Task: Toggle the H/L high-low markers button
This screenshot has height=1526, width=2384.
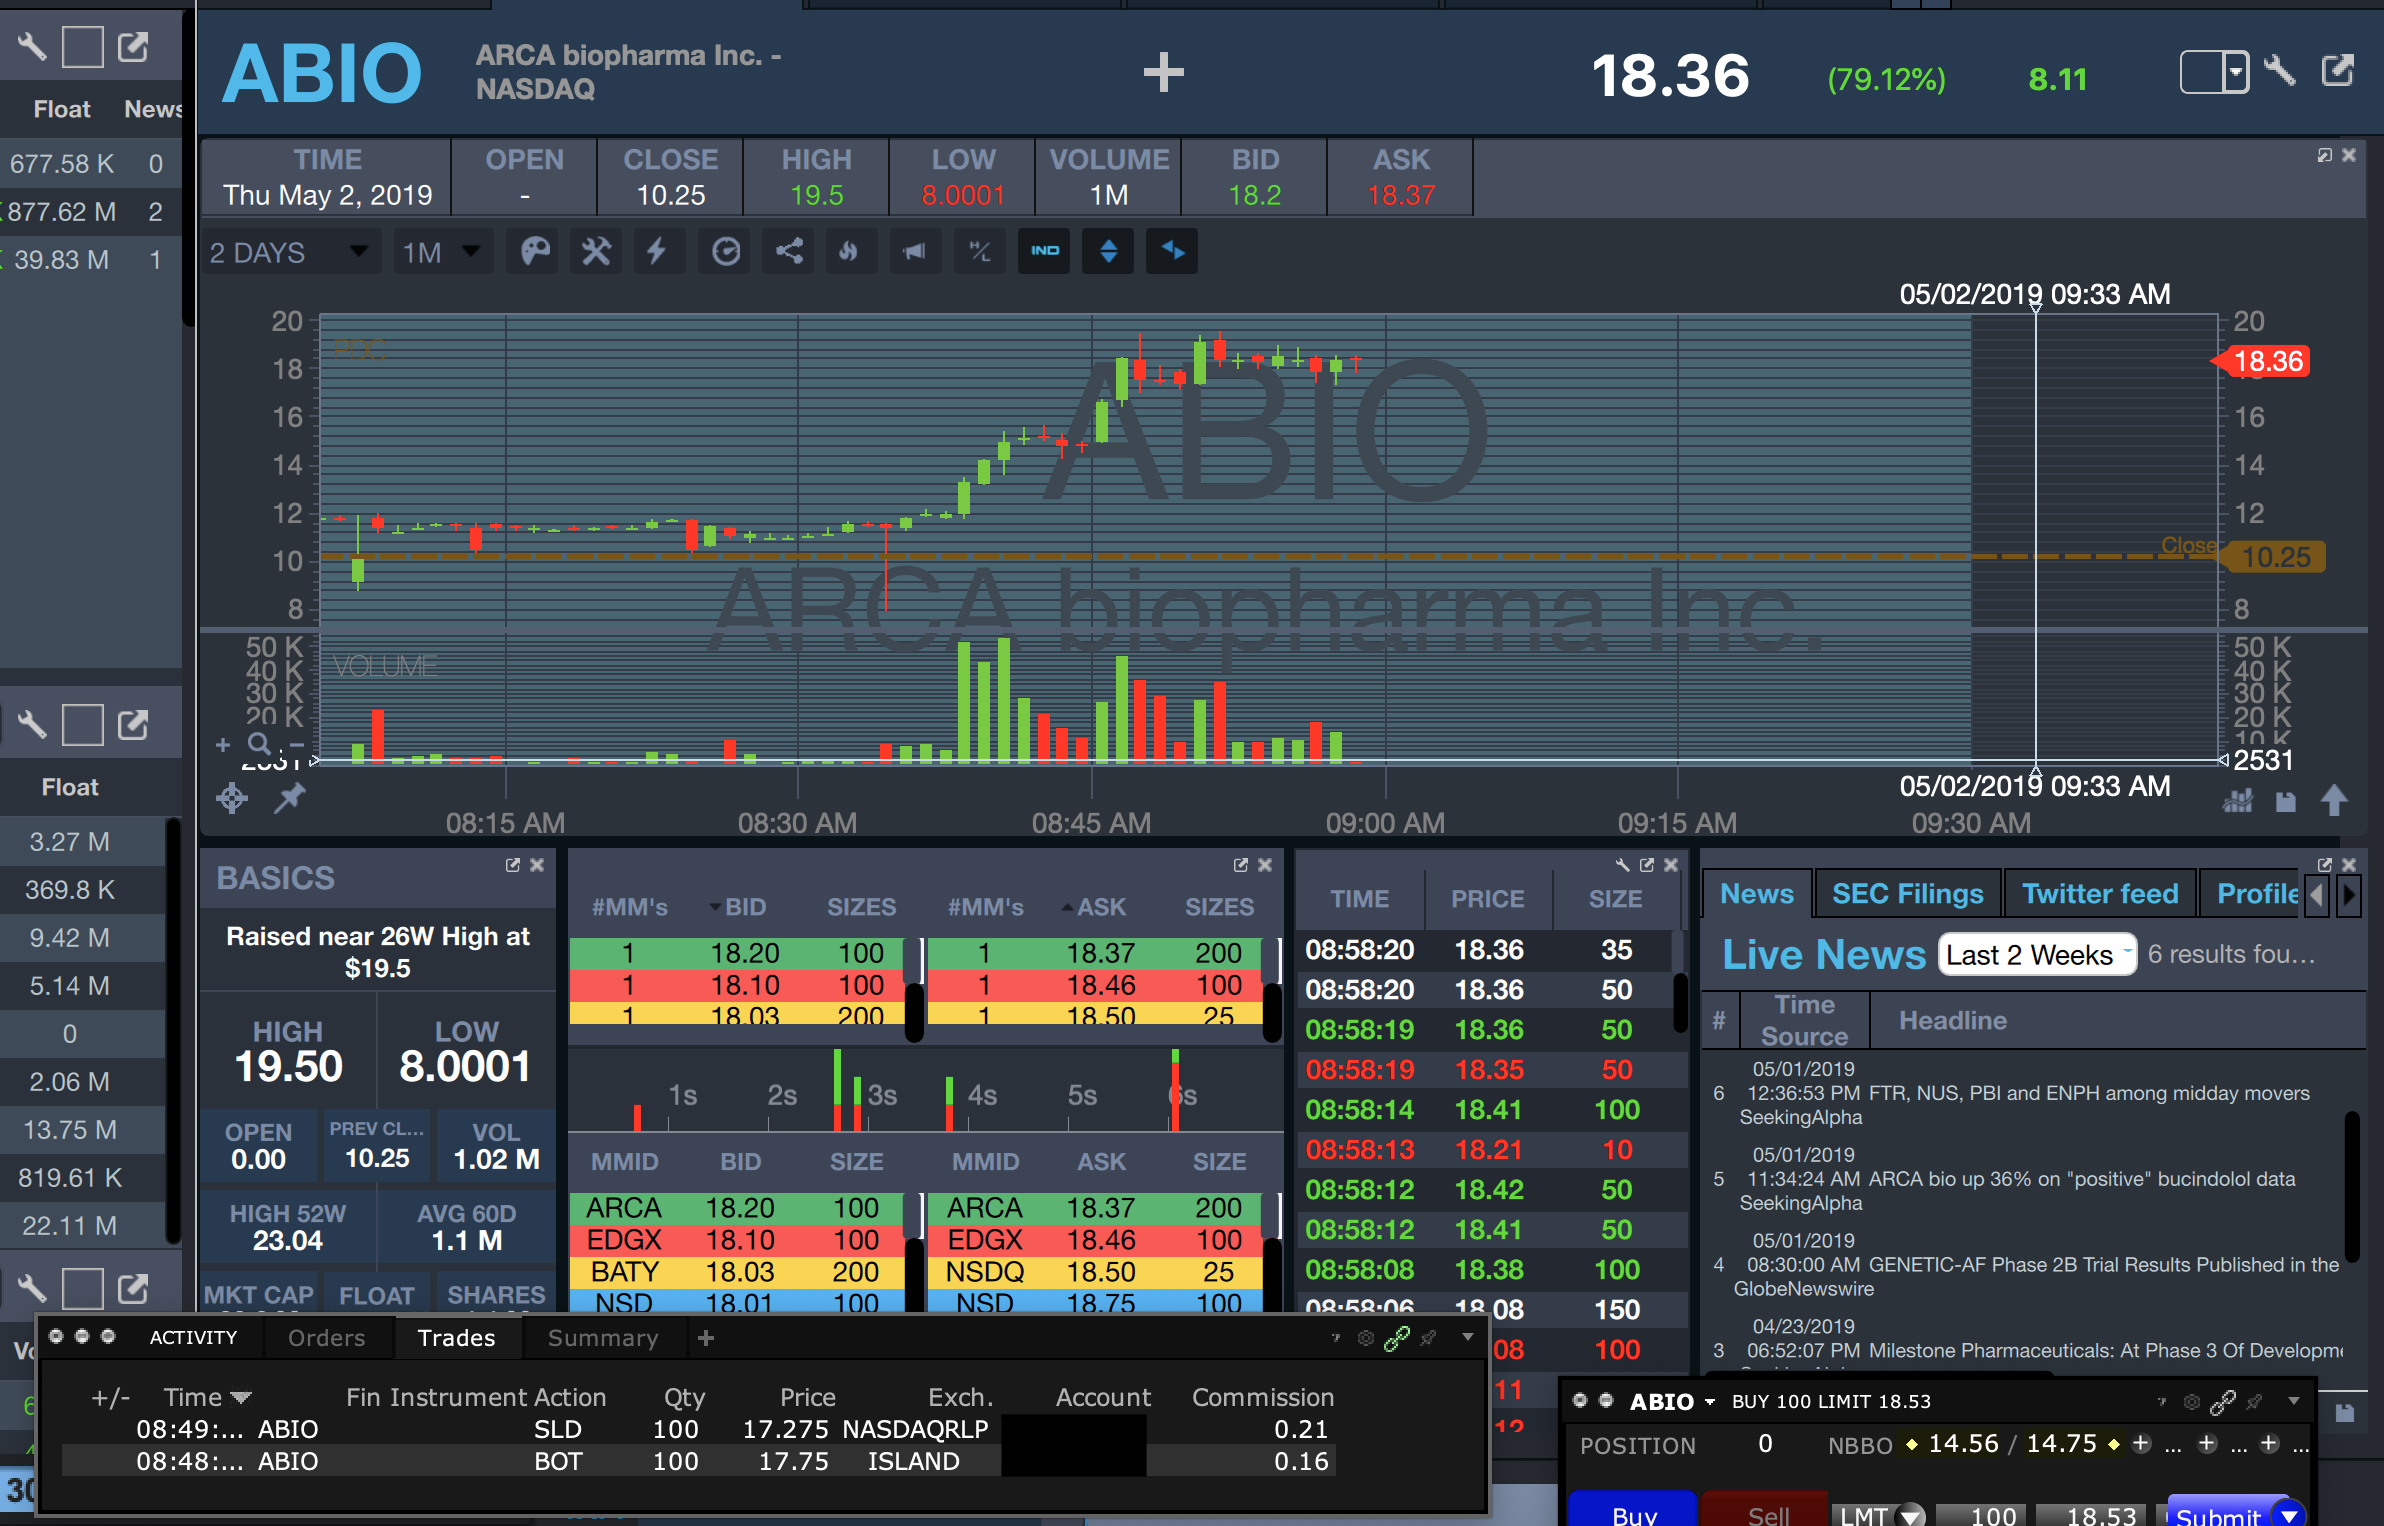Action: pos(980,251)
